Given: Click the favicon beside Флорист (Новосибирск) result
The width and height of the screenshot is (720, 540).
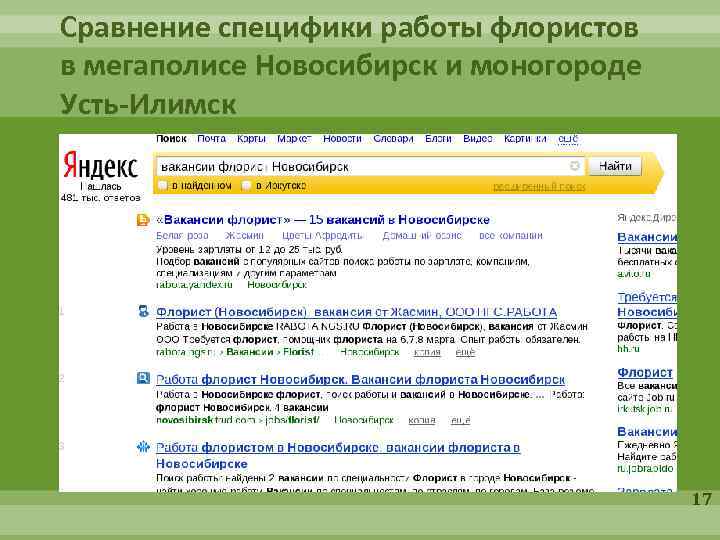Looking at the screenshot, I should 144,311.
